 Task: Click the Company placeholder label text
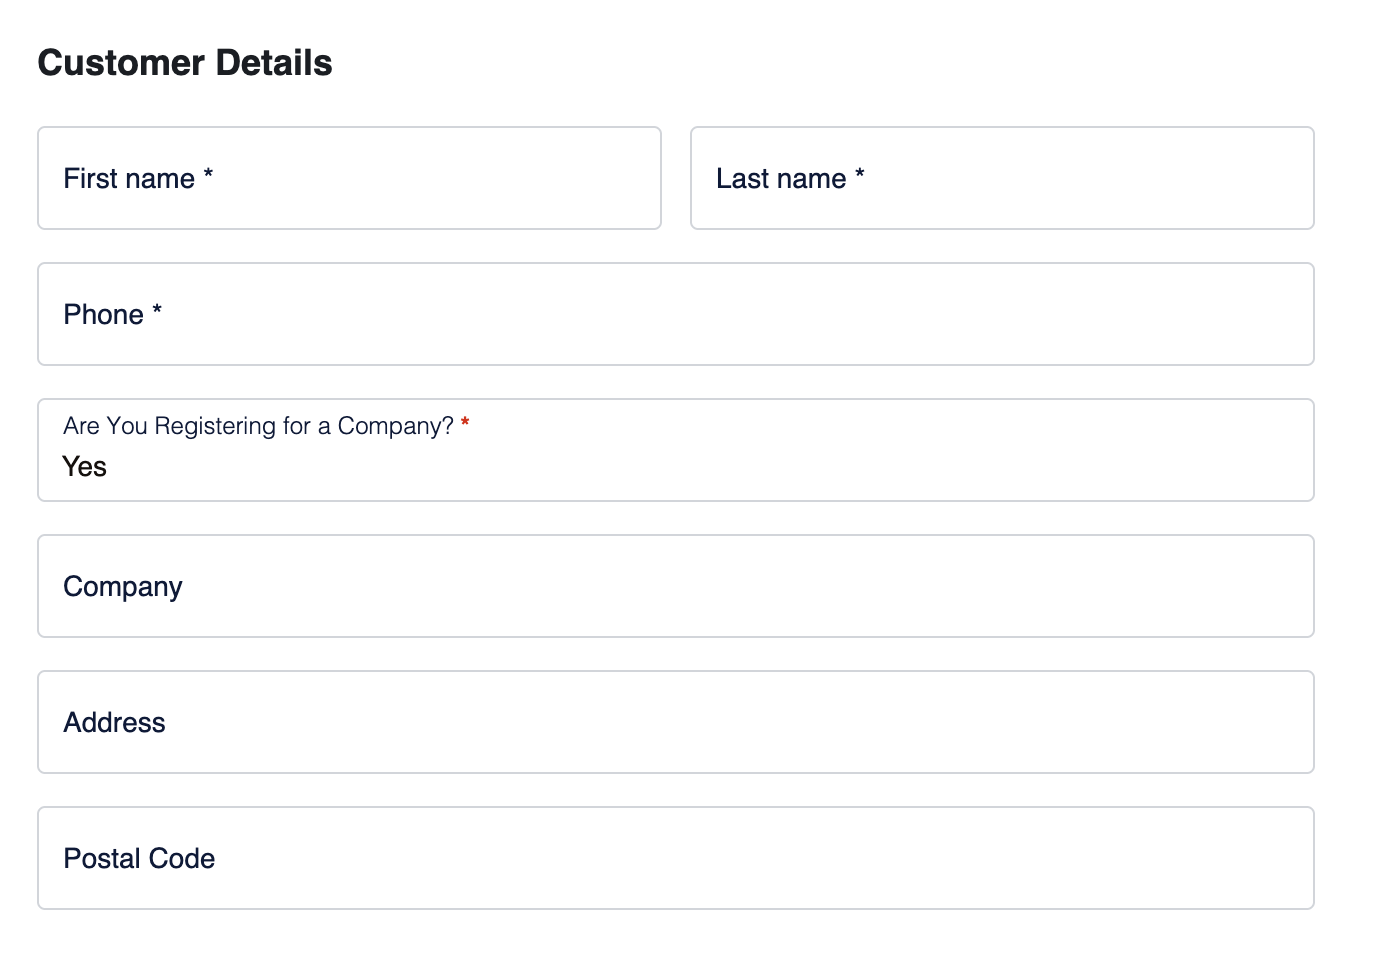123,587
